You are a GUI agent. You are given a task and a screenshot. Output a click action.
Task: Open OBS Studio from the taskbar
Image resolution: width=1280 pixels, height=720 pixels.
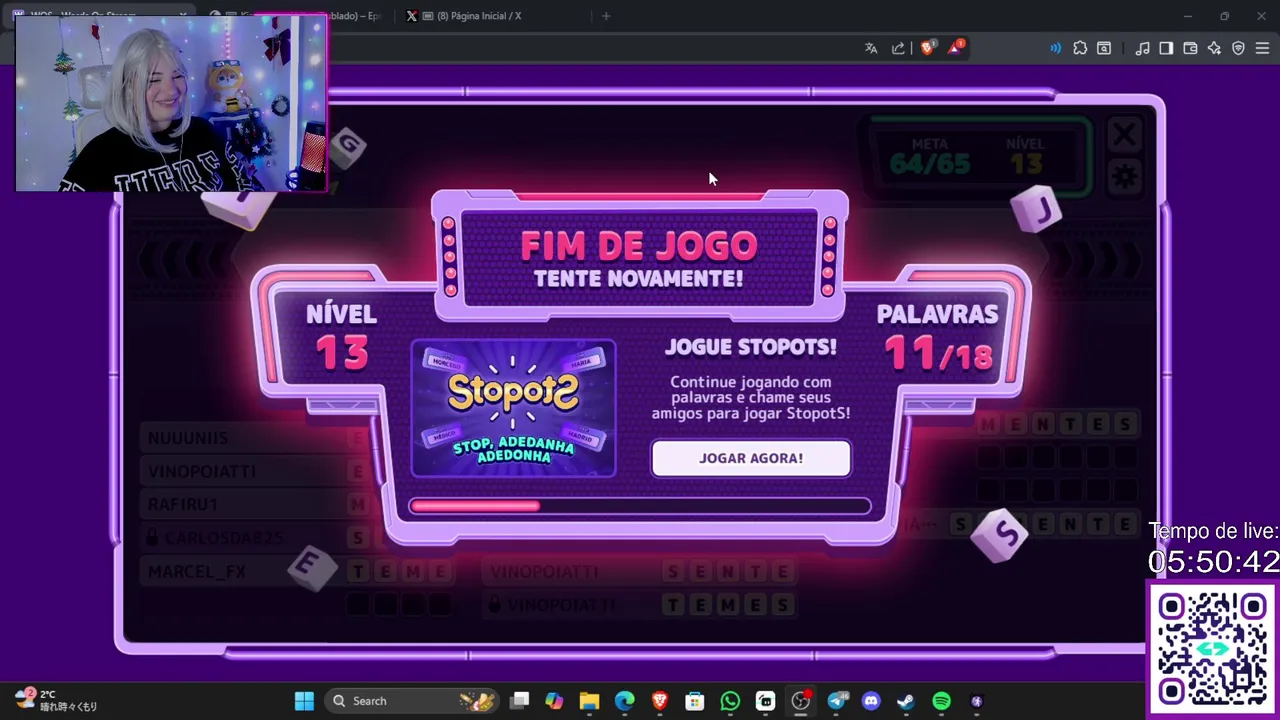[x=800, y=701]
